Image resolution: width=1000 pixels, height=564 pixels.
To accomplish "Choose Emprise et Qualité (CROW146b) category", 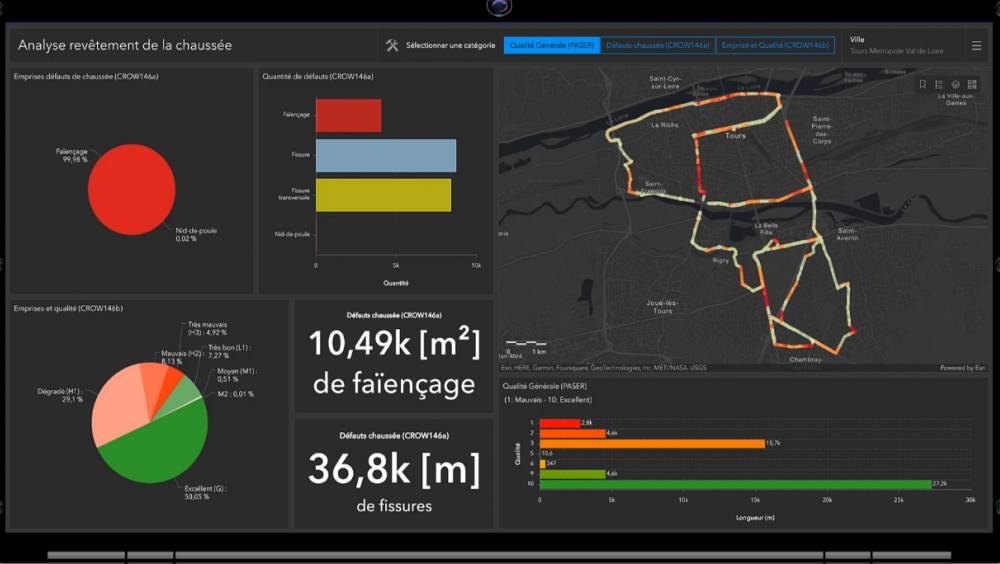I will coord(775,45).
